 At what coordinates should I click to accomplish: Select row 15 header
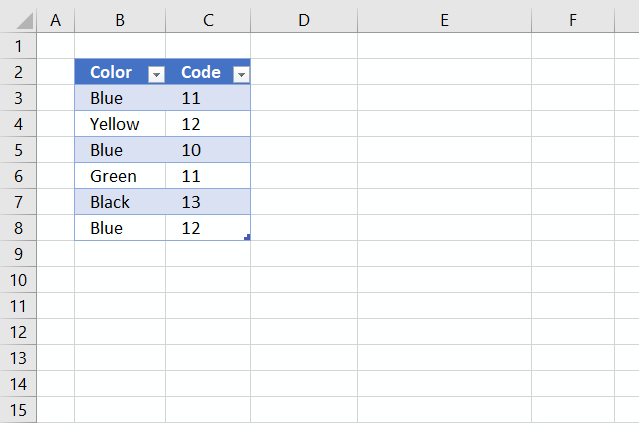(18, 410)
